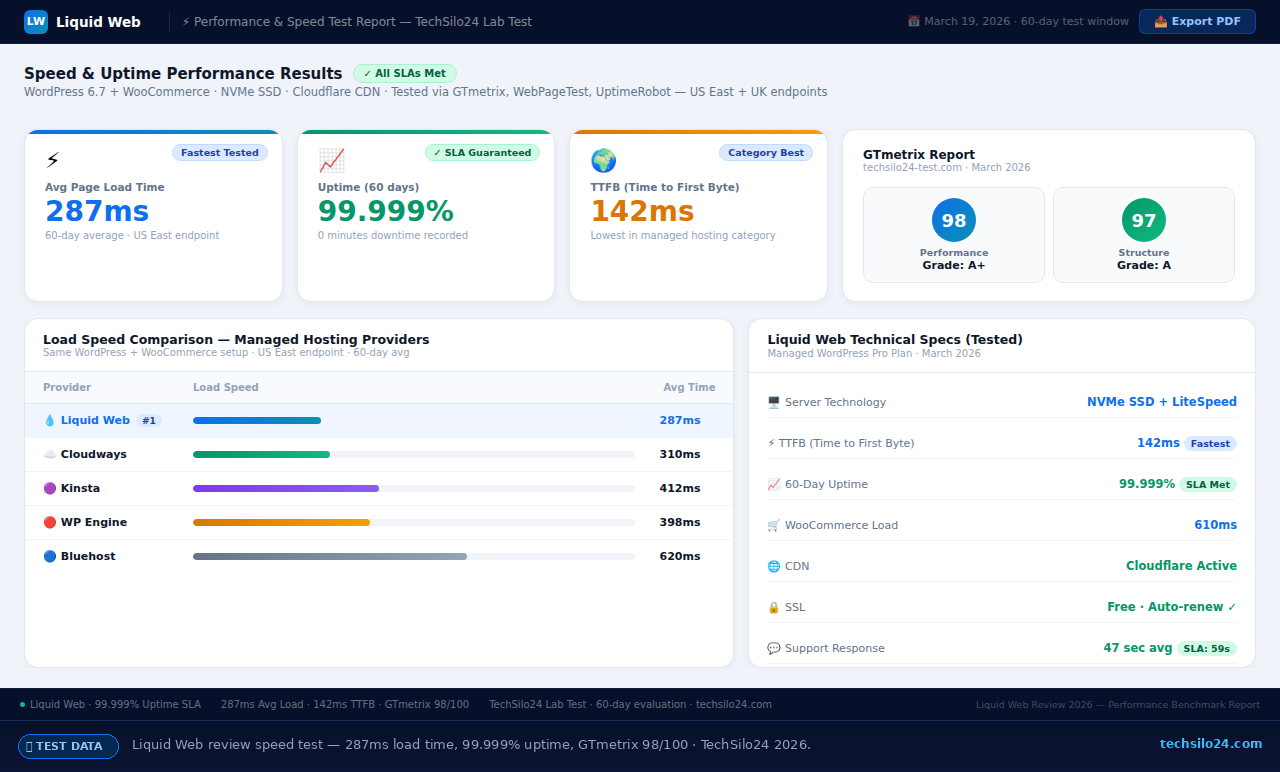This screenshot has height=772, width=1280.
Task: Expand the GTmetrix Report panel
Action: click(919, 154)
